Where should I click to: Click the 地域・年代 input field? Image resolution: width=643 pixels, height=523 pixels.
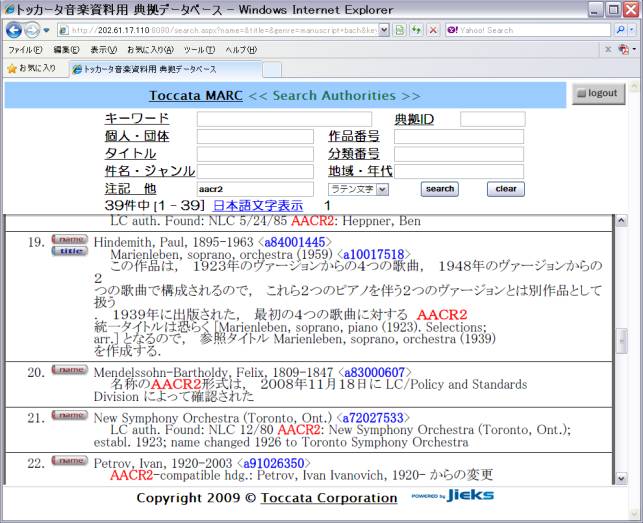tap(459, 171)
